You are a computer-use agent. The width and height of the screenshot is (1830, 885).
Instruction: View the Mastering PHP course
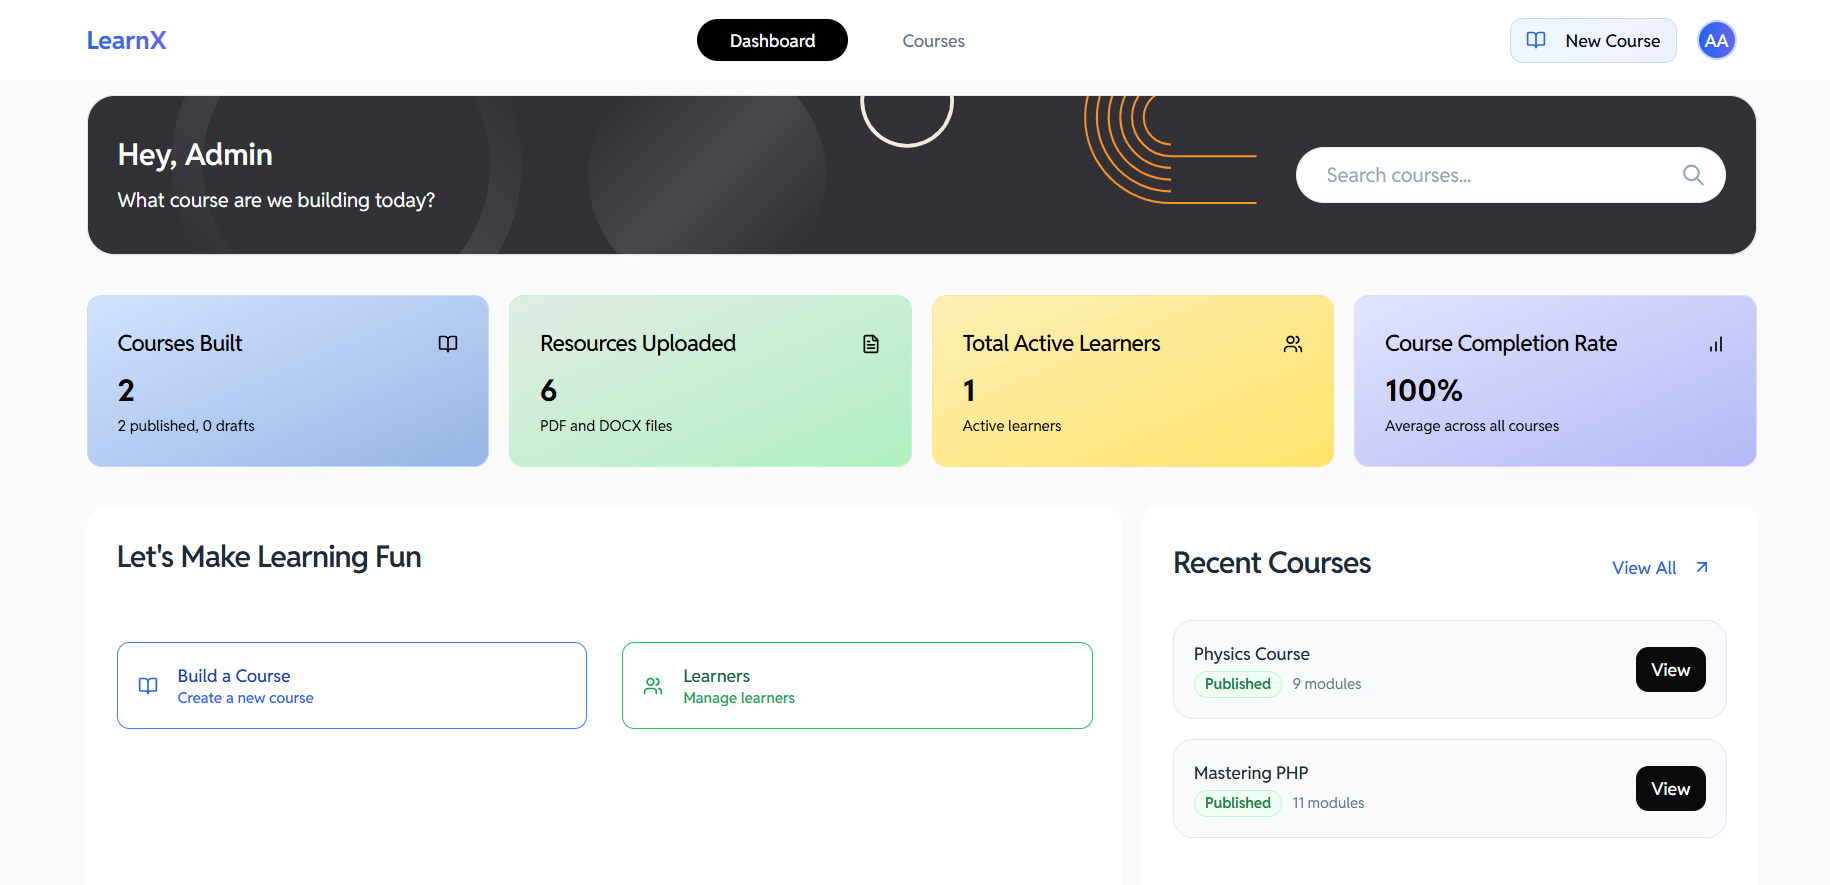point(1670,789)
